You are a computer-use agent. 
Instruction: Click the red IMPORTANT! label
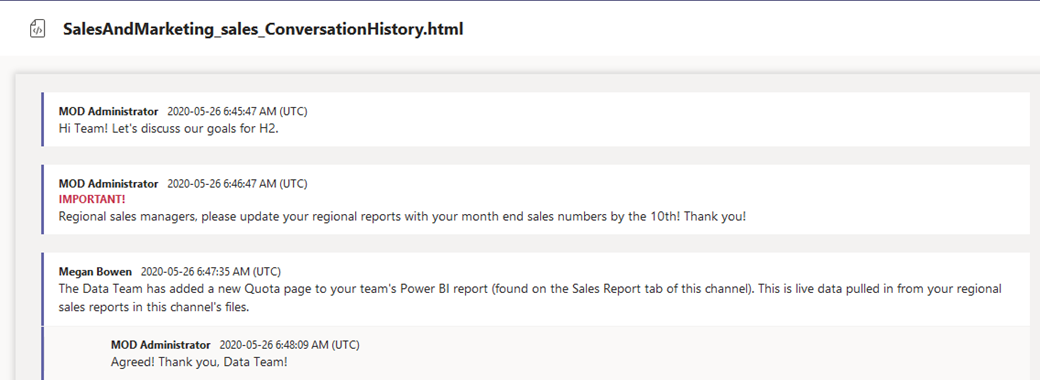(92, 199)
